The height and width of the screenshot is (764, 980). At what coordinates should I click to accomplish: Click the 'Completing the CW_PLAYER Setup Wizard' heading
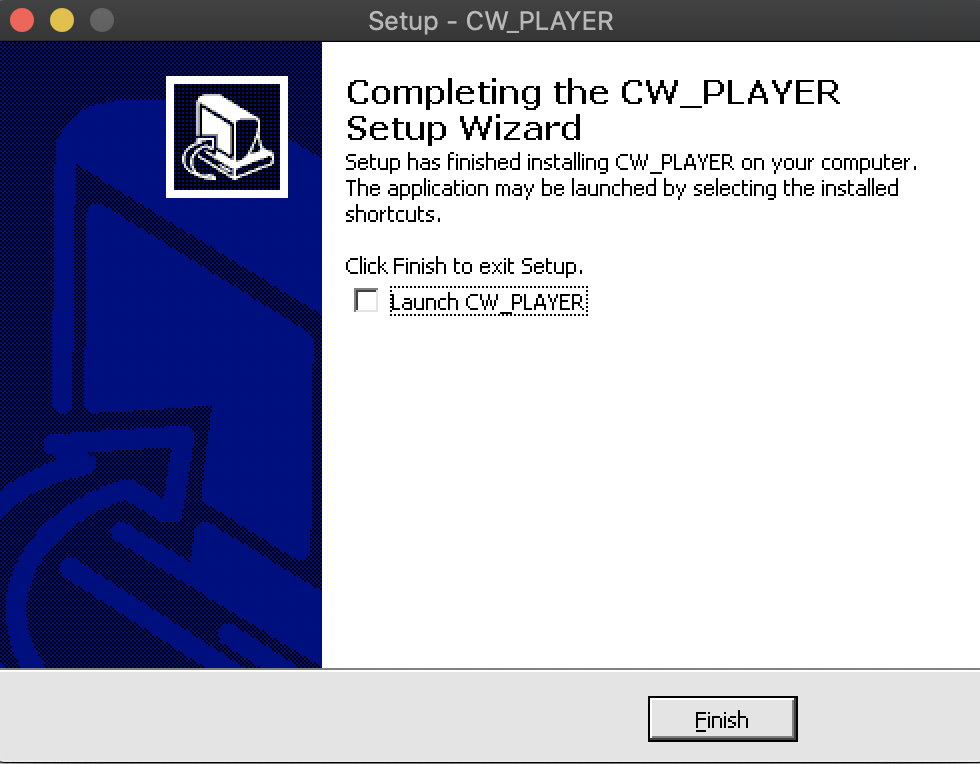click(x=592, y=111)
